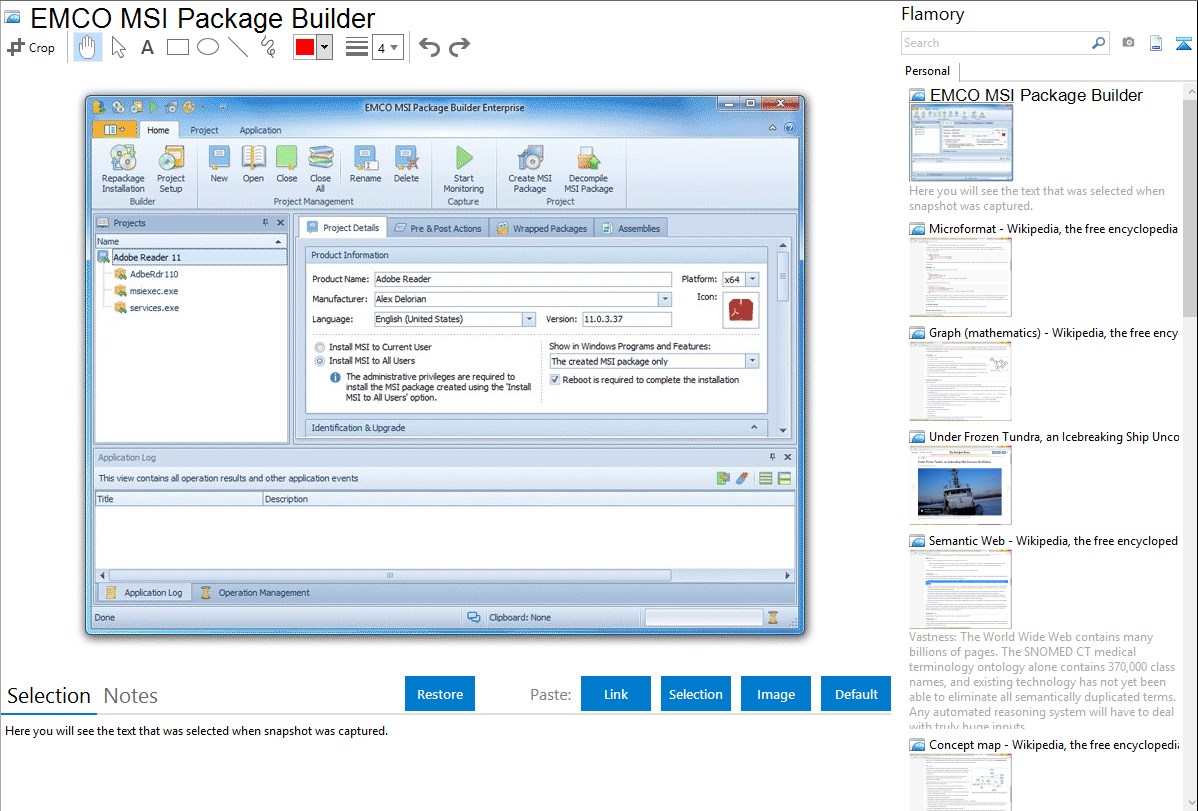Toggle the Reboot is required checkbox
The height and width of the screenshot is (811, 1198).
(555, 380)
